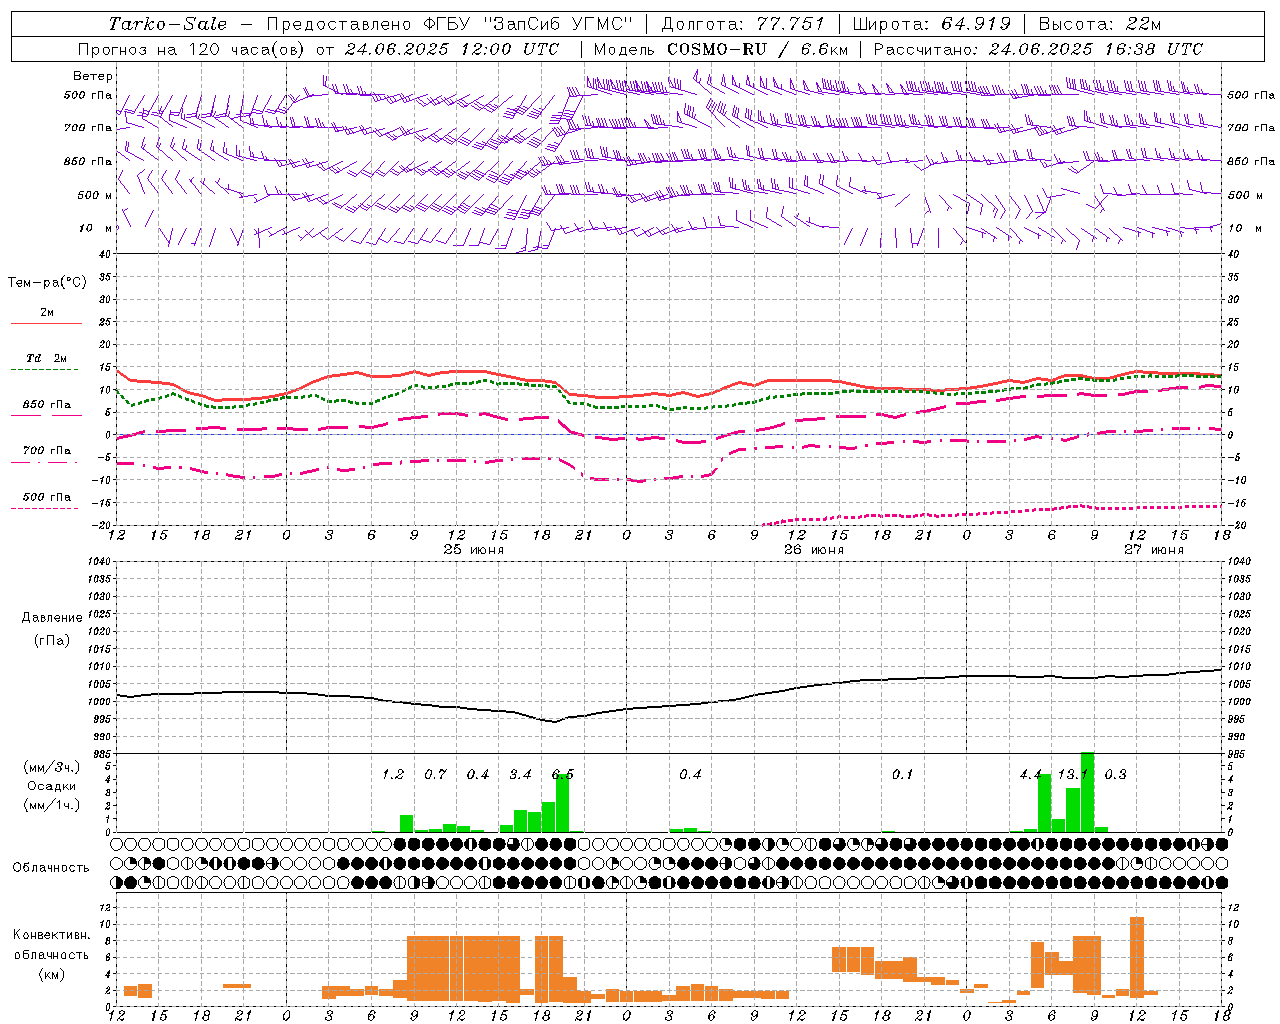Click the 'Осадки' precipitation label
Screen dimensions: 1280x1024
(51, 786)
